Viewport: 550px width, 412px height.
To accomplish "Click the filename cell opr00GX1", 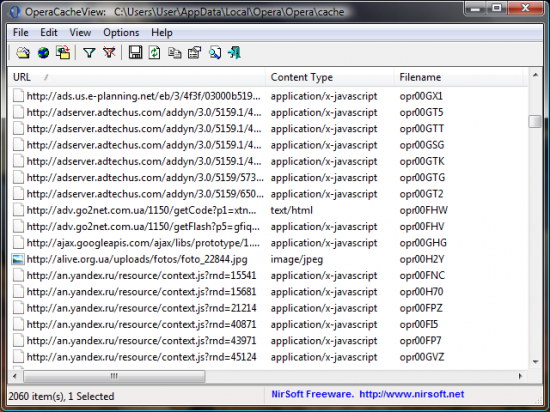I will tap(421, 96).
